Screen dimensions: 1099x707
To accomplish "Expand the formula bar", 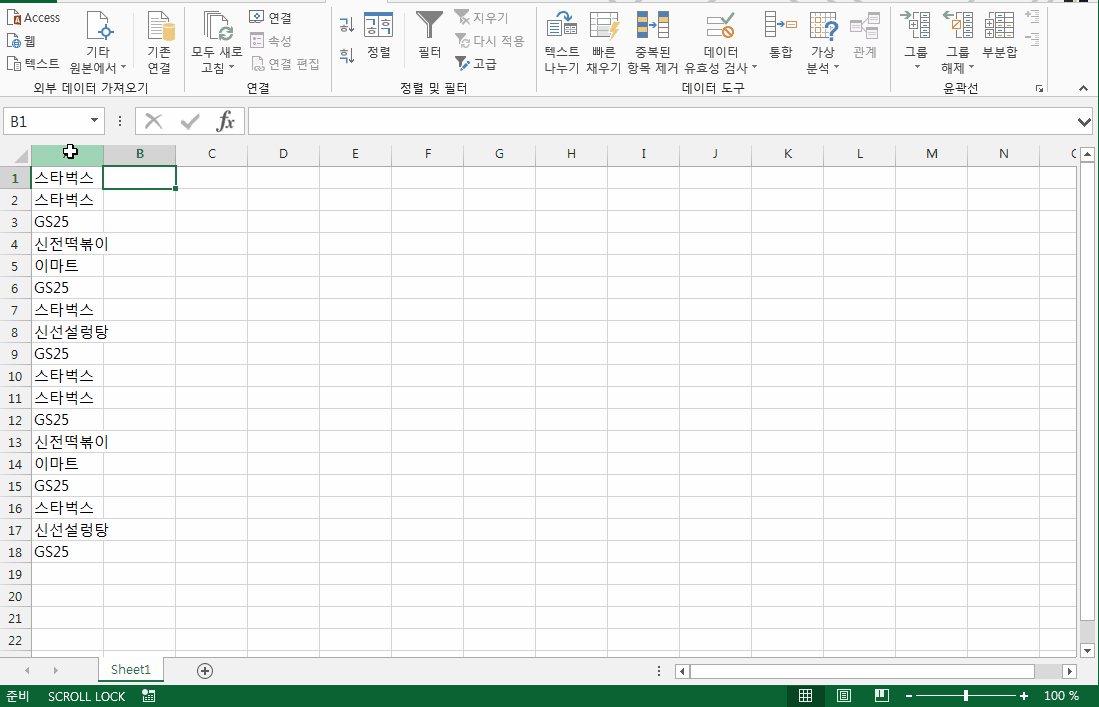I will (x=1084, y=122).
